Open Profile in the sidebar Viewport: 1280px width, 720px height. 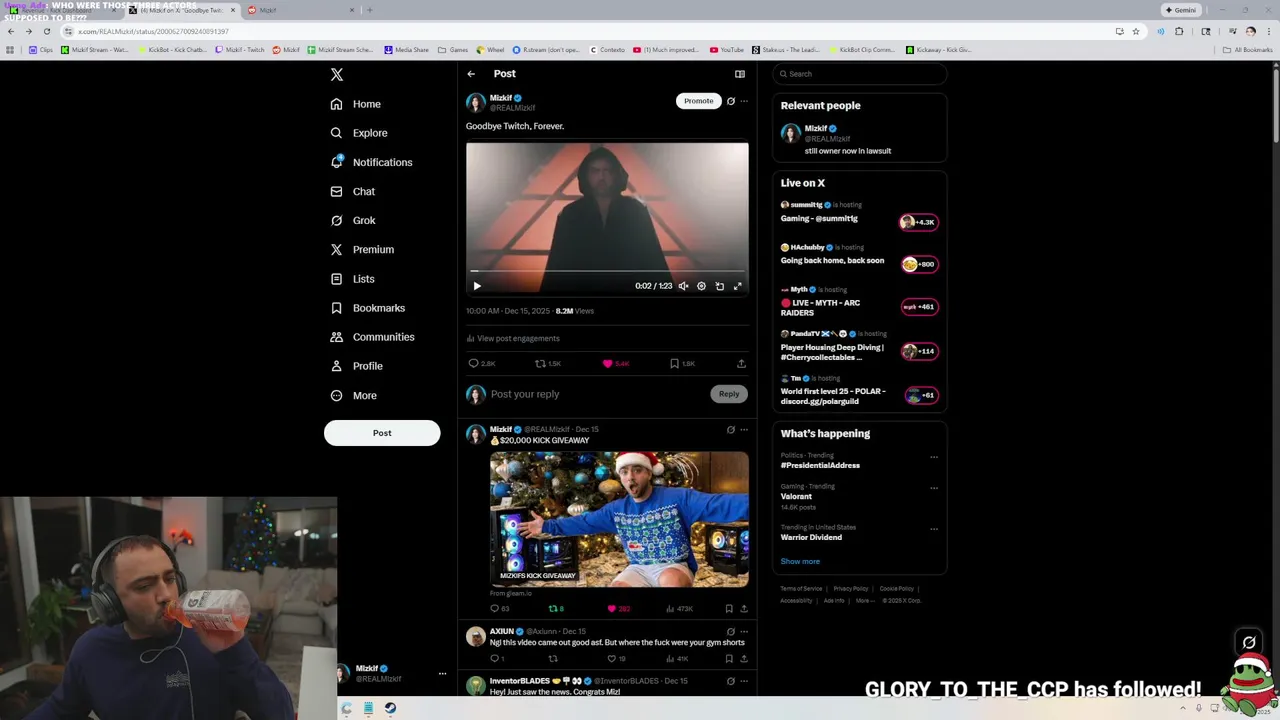[x=357, y=366]
